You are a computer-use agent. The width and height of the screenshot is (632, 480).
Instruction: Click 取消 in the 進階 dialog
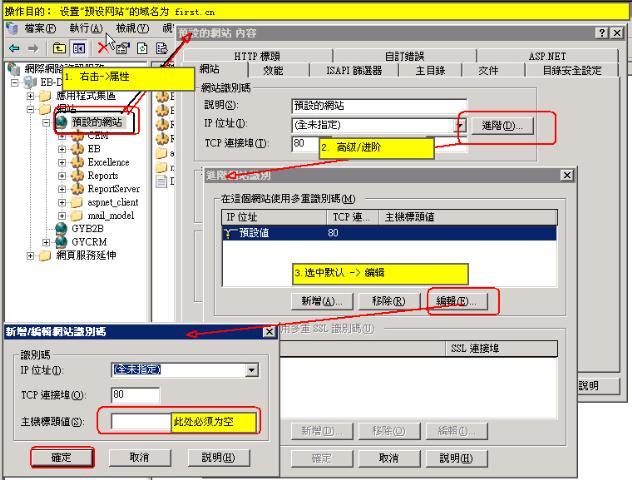[389, 458]
